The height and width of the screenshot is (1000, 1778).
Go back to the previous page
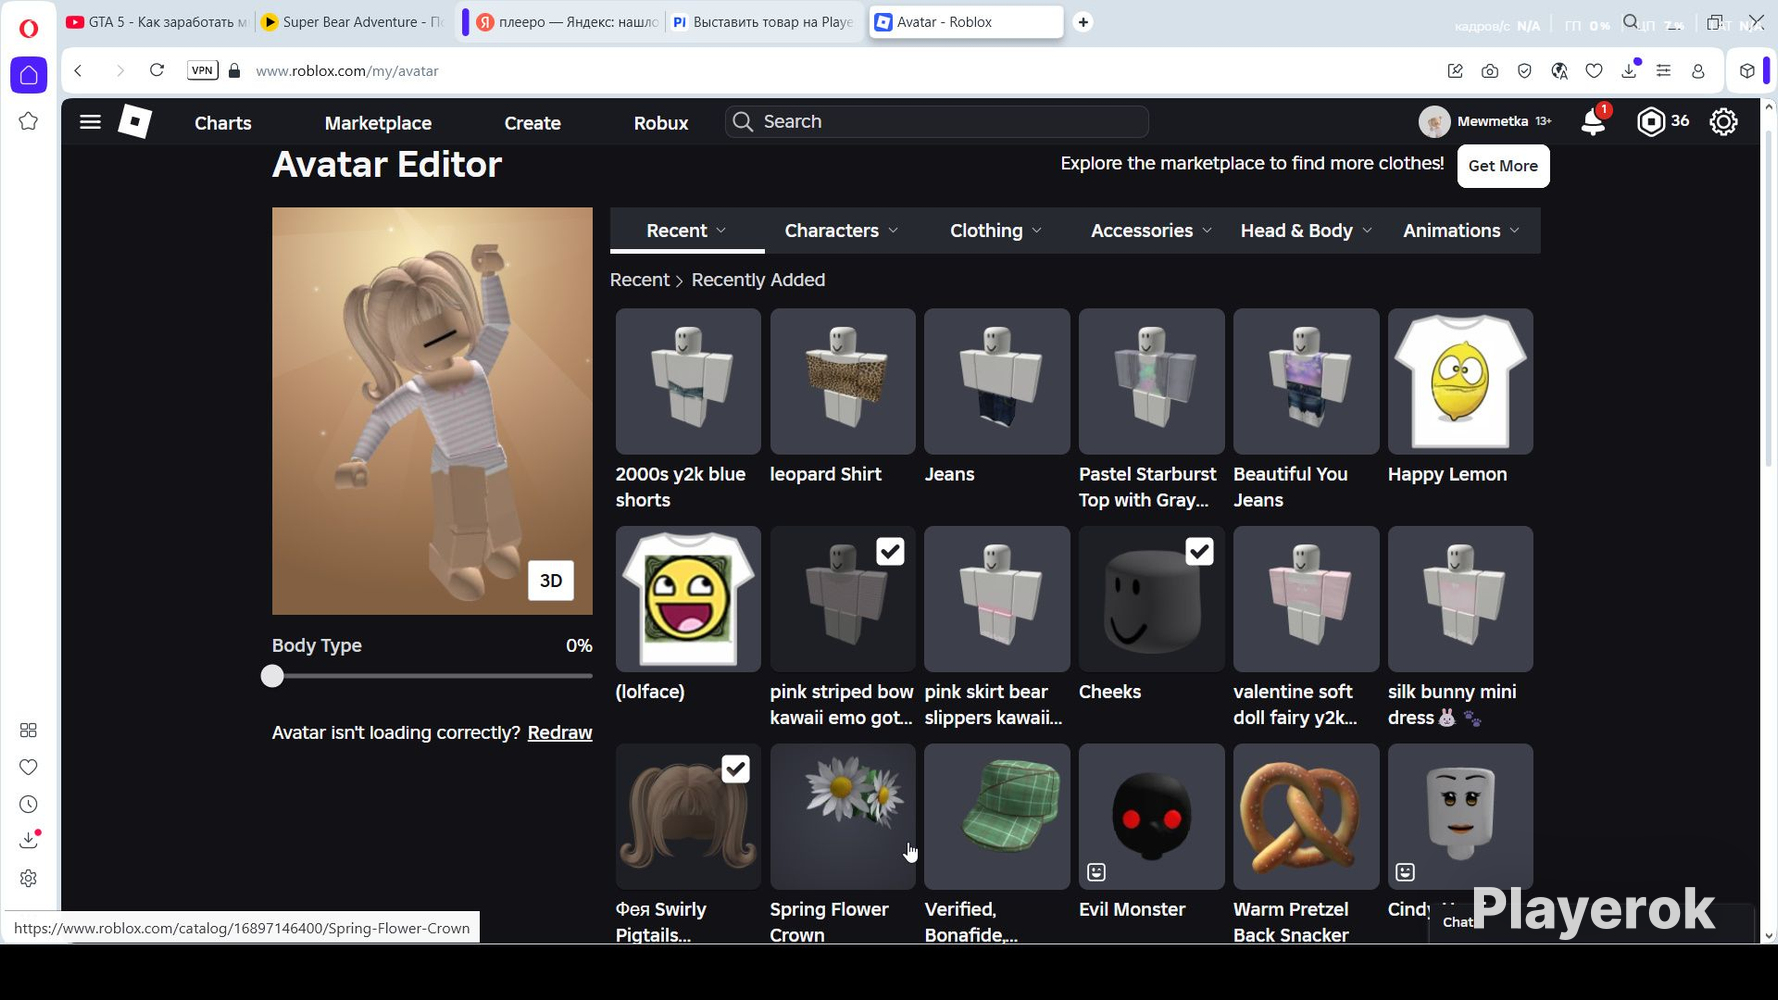(x=78, y=70)
